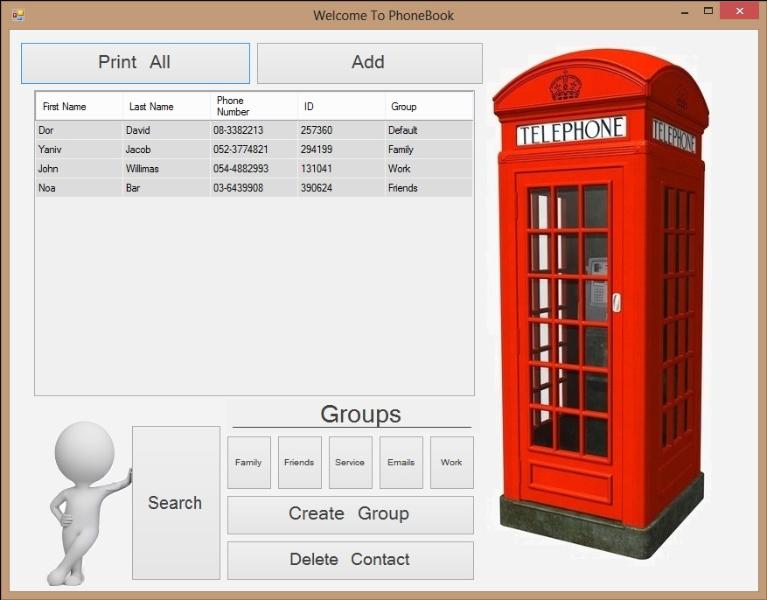Click the Group column header
767x600 pixels.
(x=429, y=106)
